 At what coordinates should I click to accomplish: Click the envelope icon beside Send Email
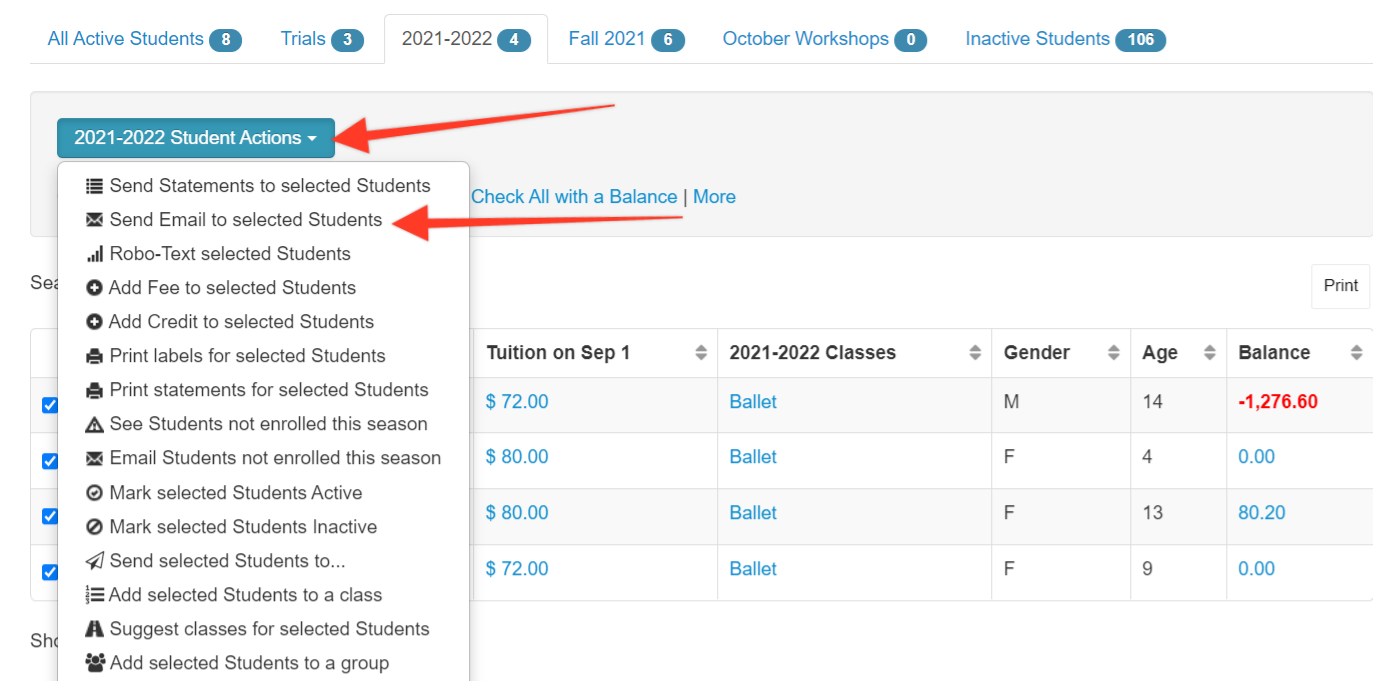point(95,220)
